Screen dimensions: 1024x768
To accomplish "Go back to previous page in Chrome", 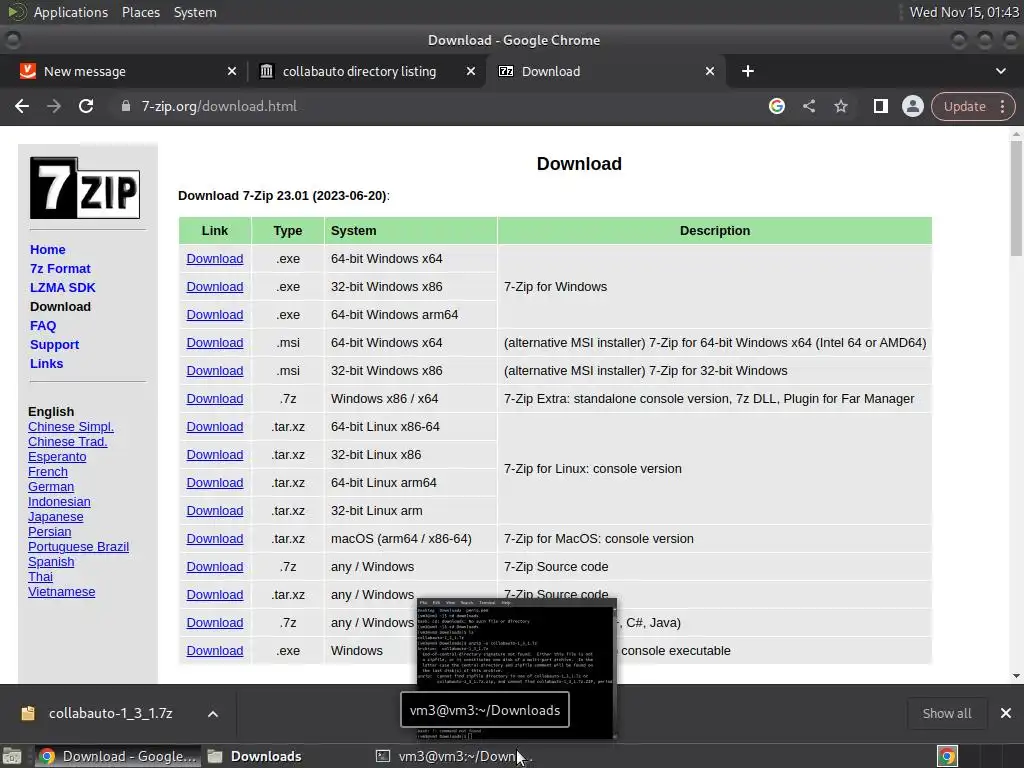I will (x=22, y=106).
